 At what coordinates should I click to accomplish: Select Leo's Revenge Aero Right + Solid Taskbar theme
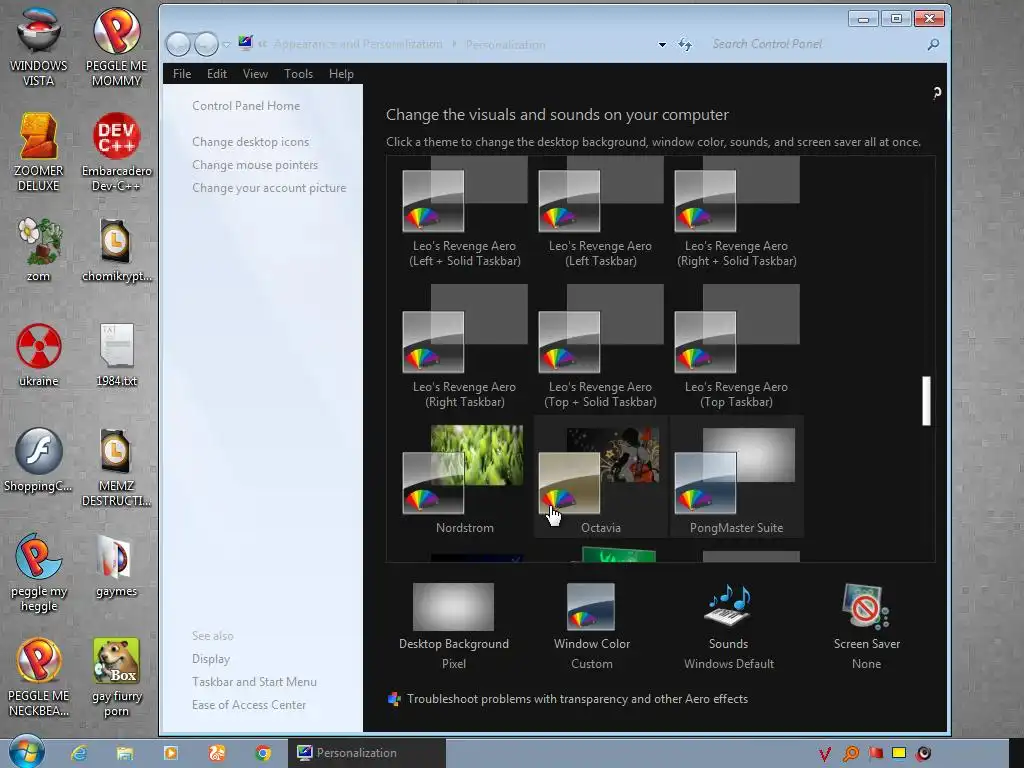(737, 213)
